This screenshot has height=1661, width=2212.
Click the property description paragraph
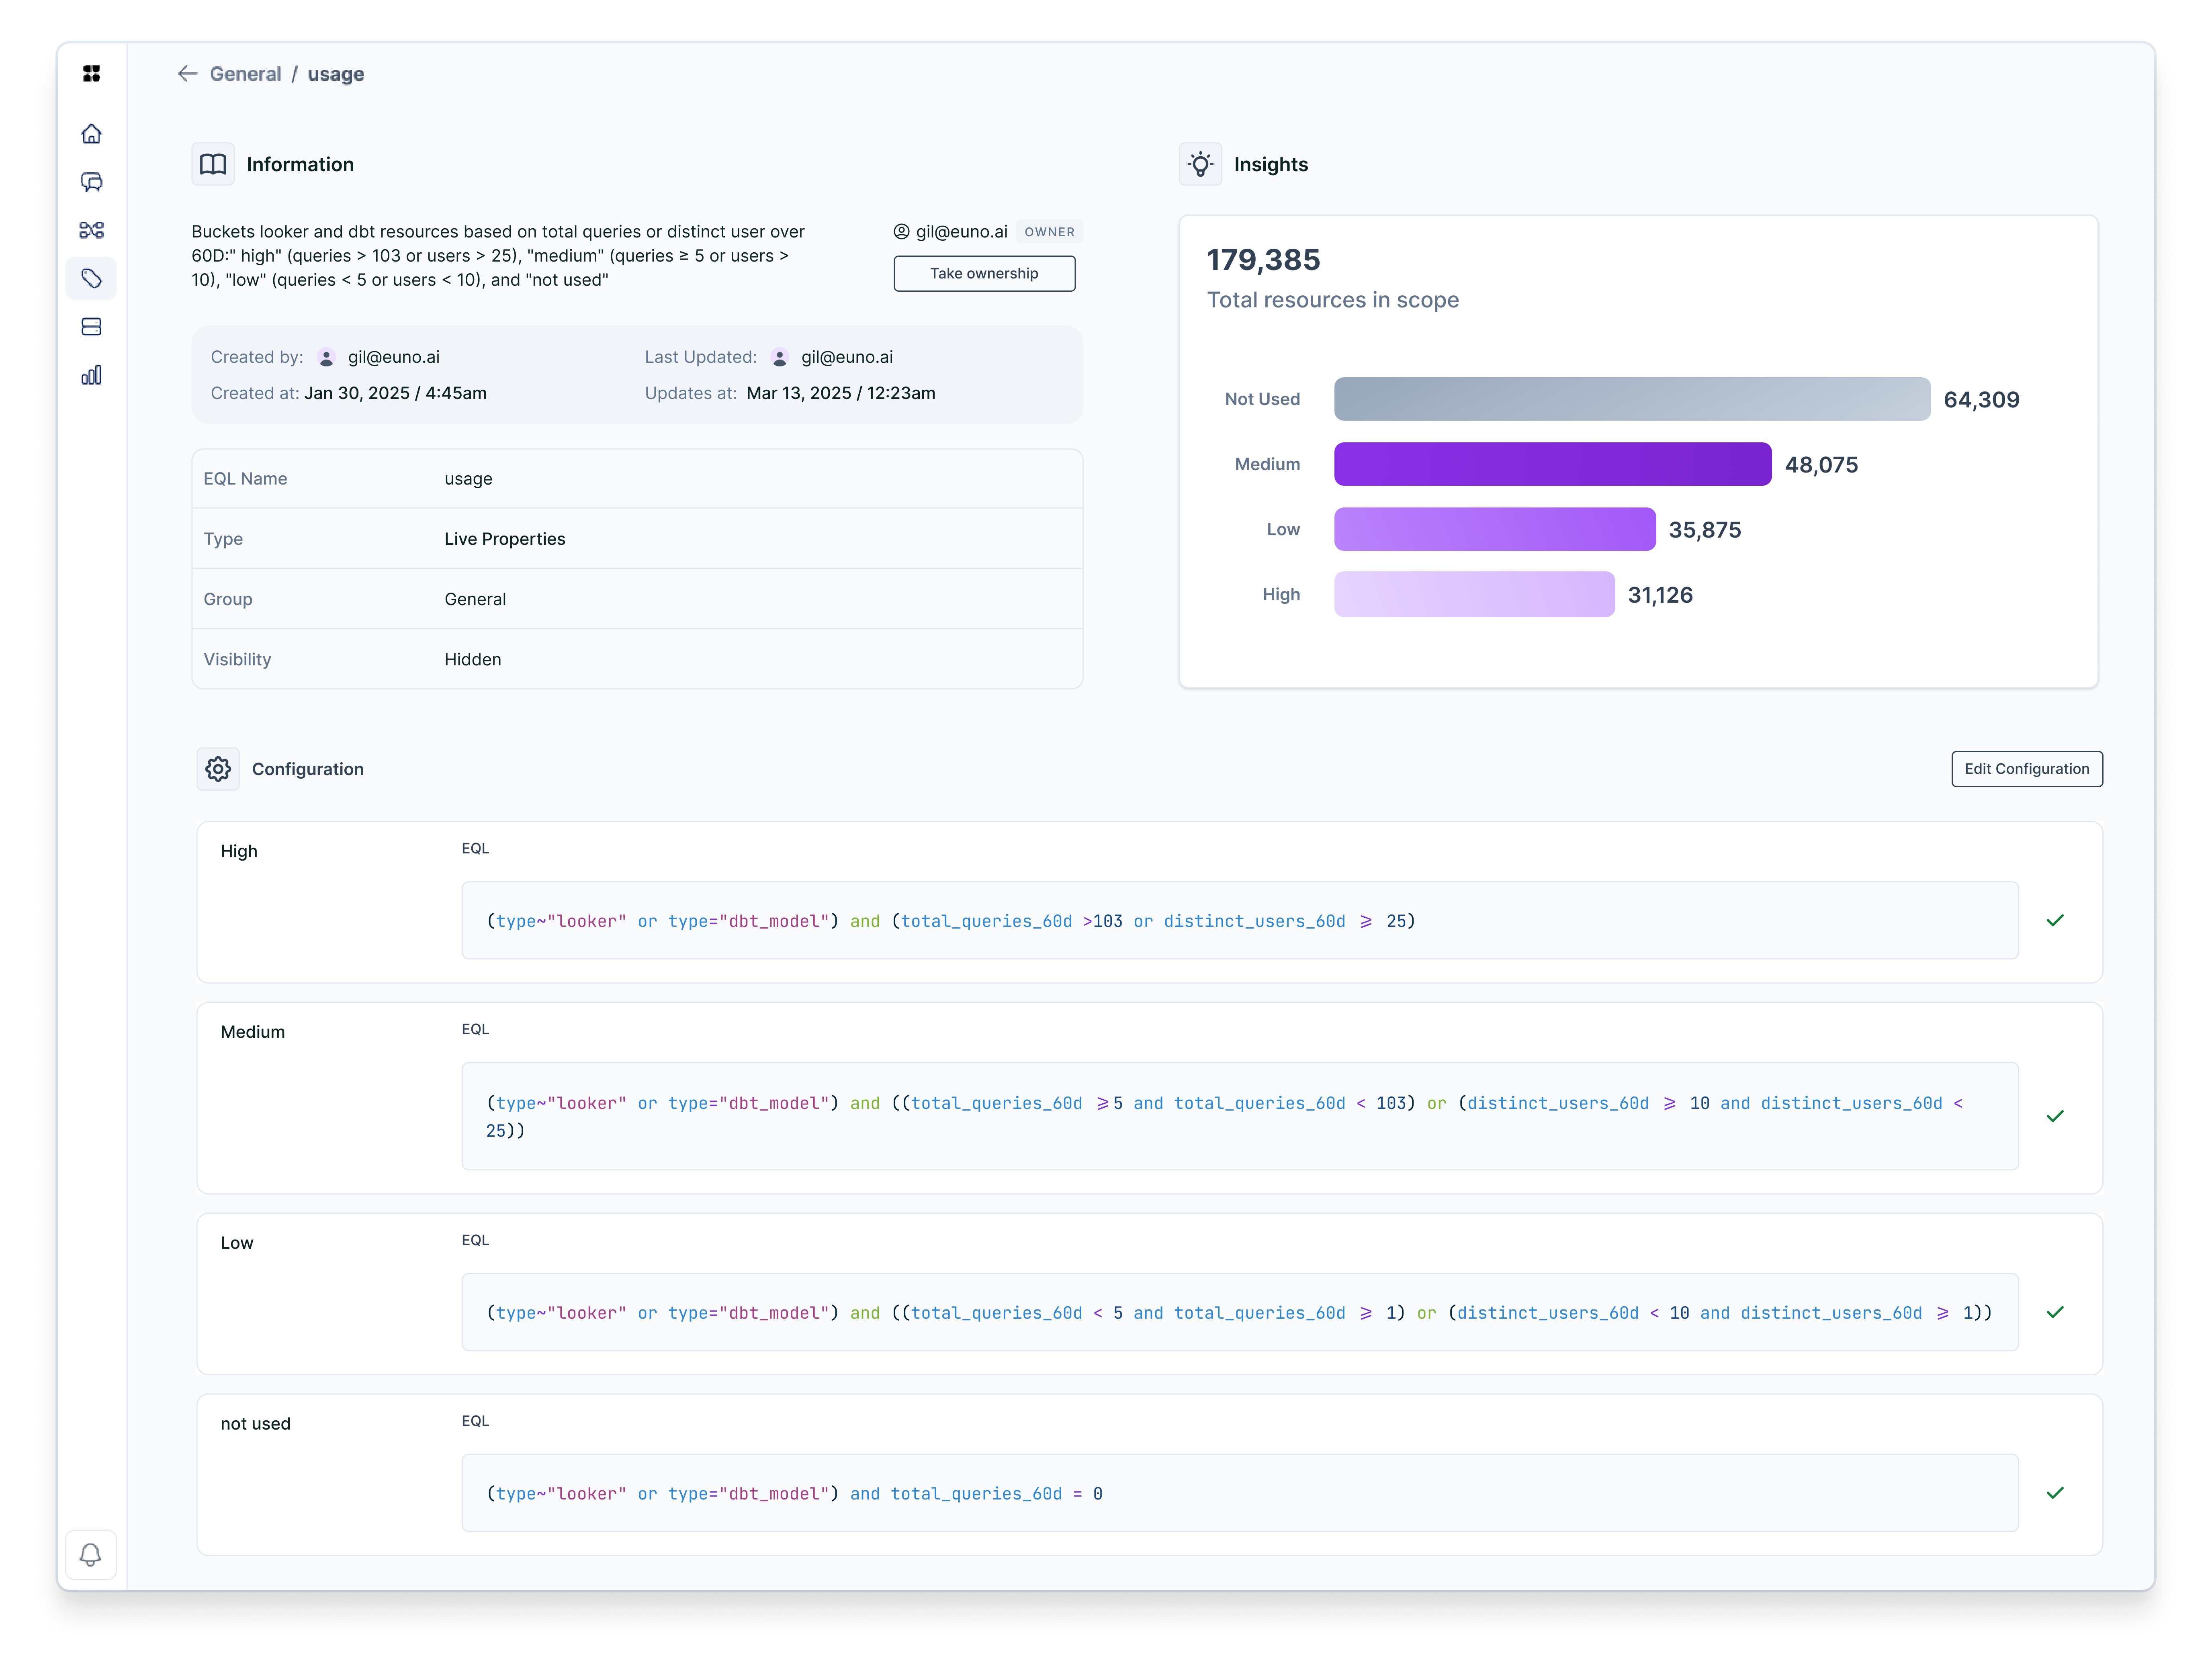498,256
